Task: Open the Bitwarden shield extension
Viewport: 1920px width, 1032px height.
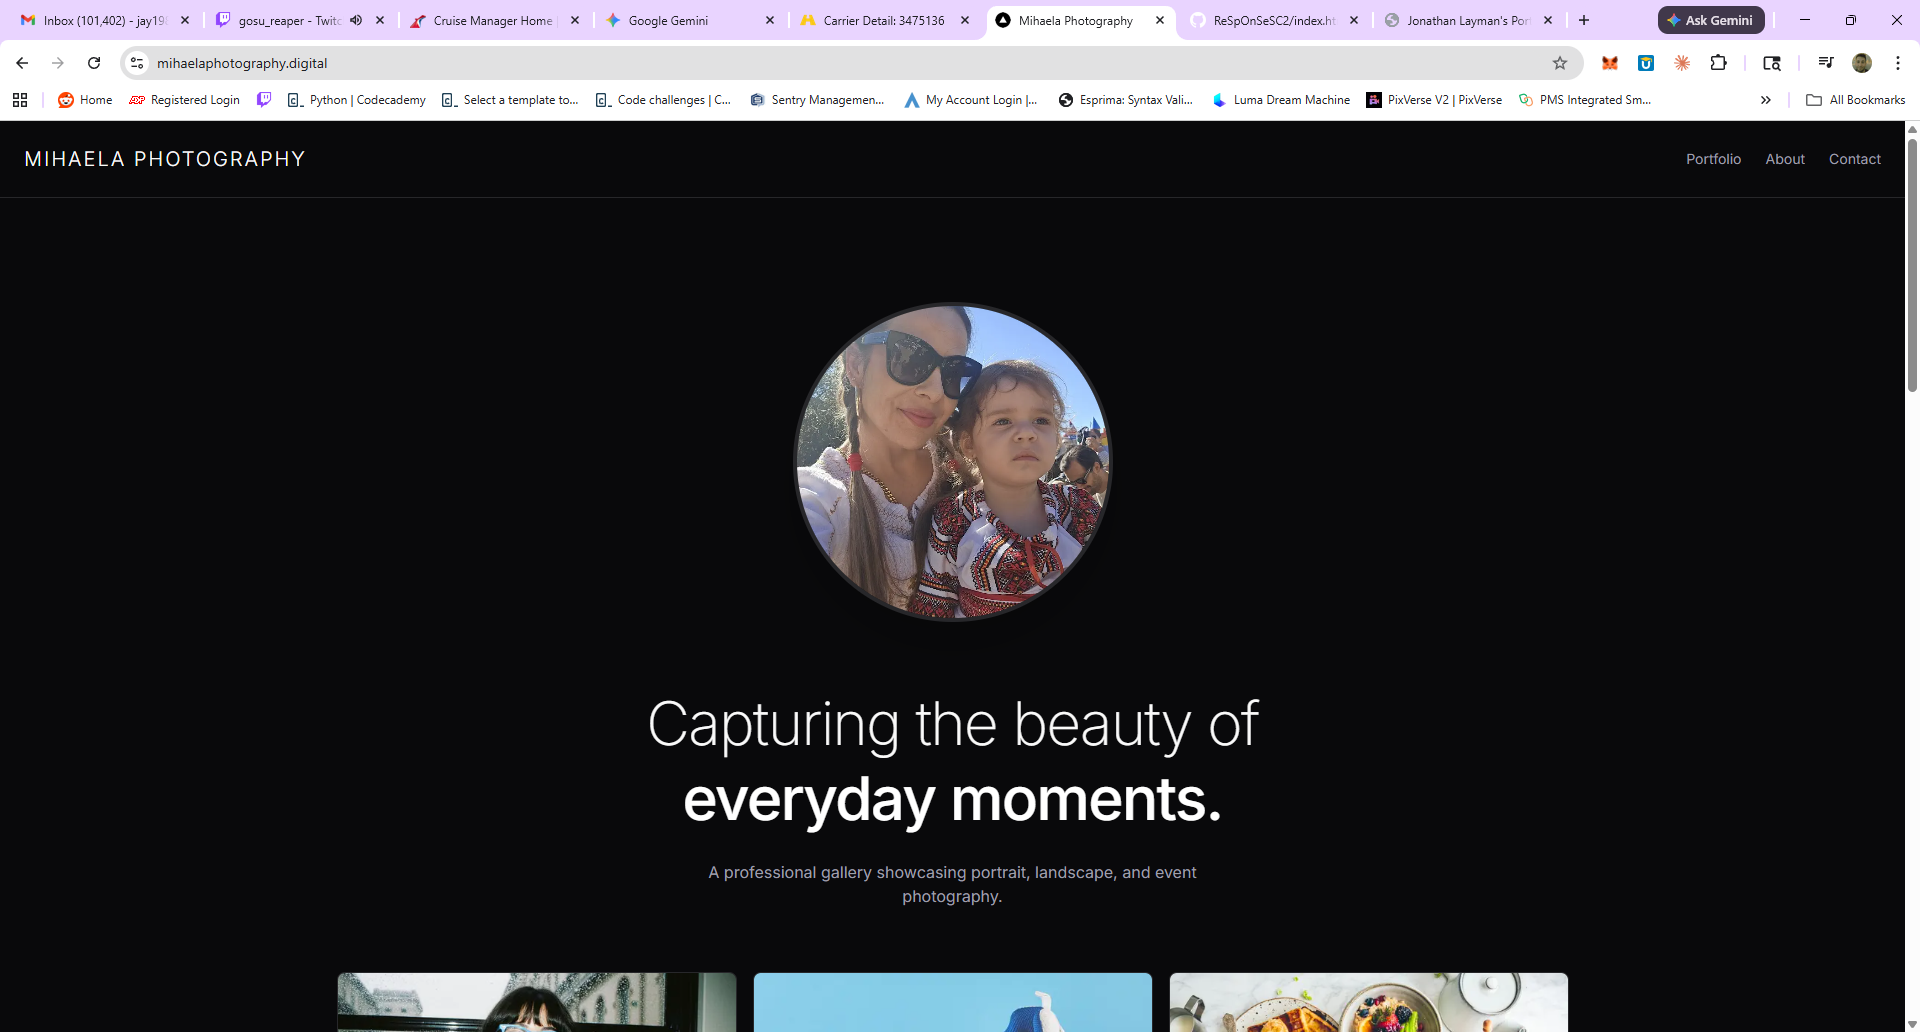Action: (1646, 63)
